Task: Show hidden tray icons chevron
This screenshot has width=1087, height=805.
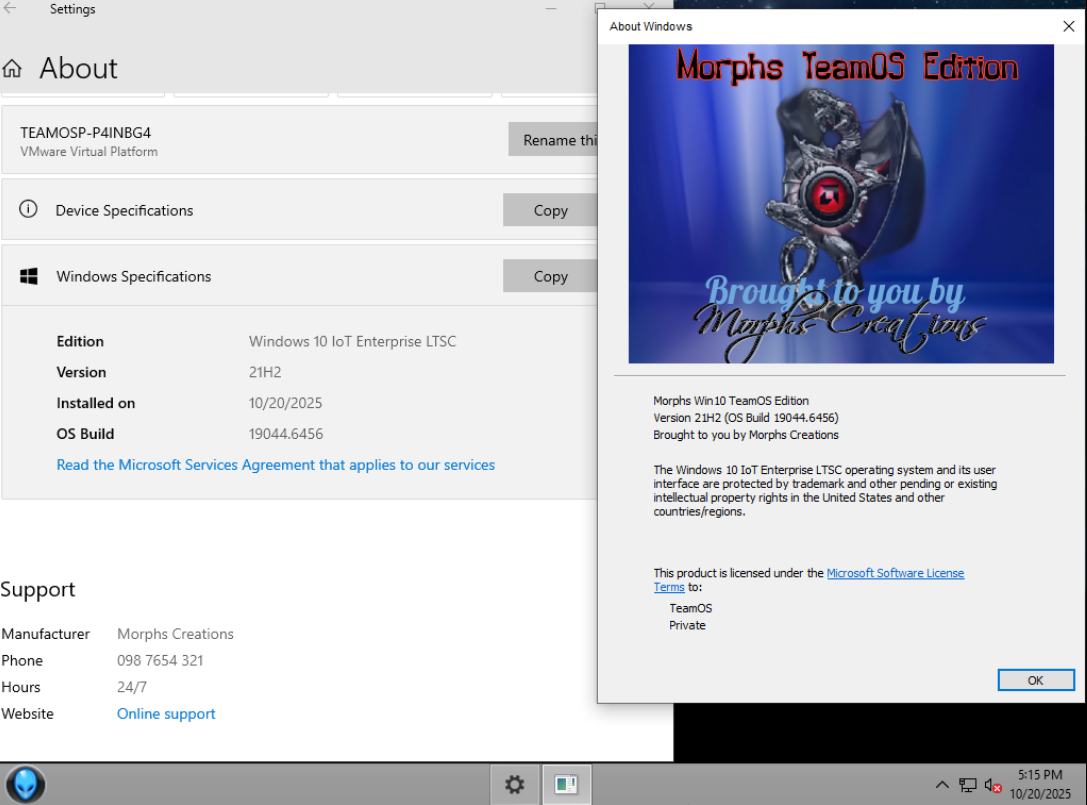Action: 942,785
